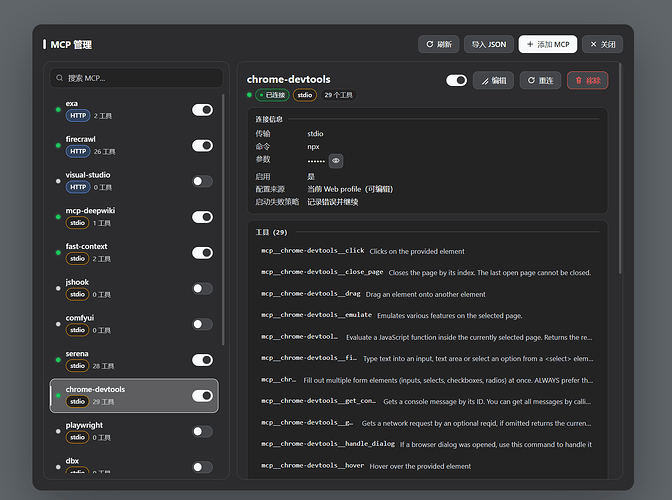Click the 当前 Web profile (可编辑) value
The height and width of the screenshot is (500, 672).
350,189
